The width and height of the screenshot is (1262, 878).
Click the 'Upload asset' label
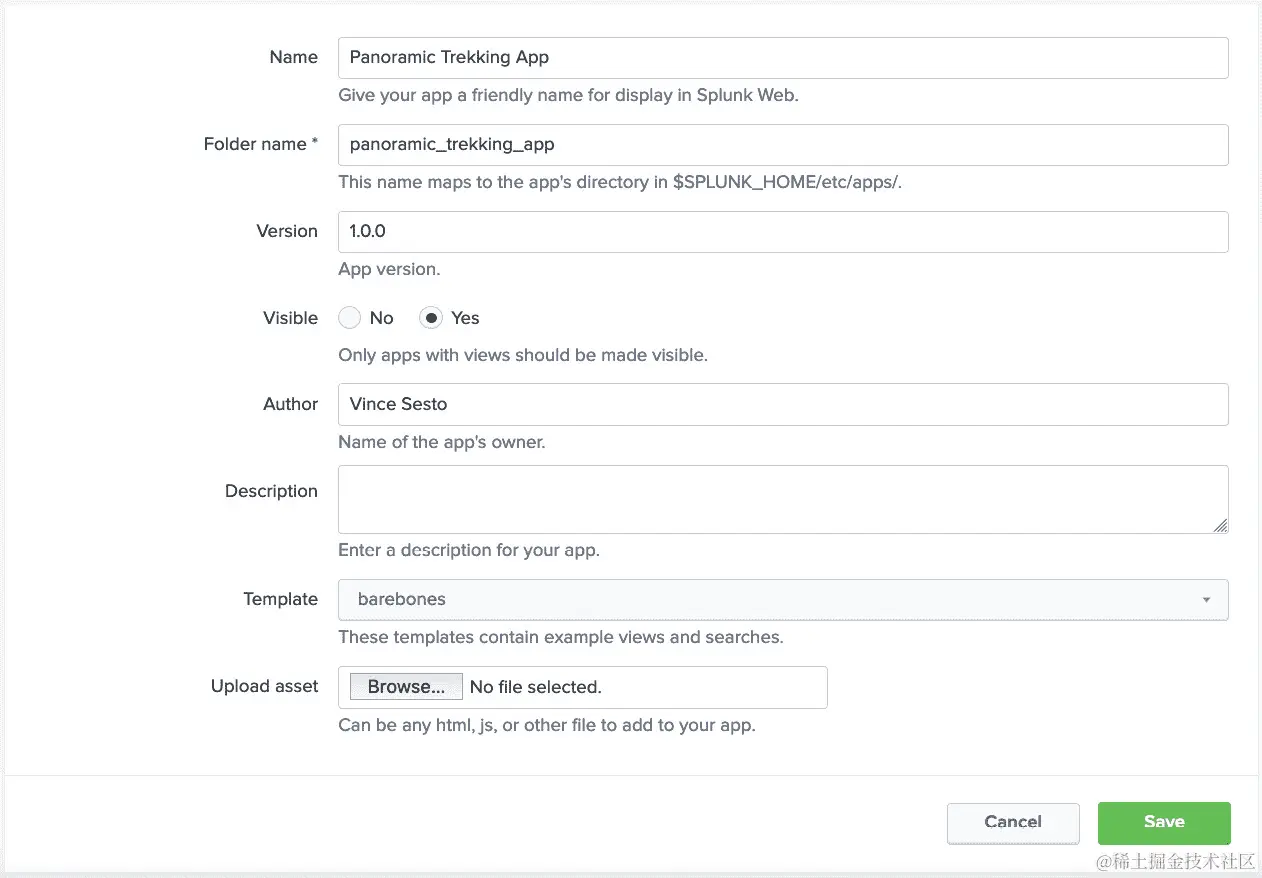pos(264,686)
